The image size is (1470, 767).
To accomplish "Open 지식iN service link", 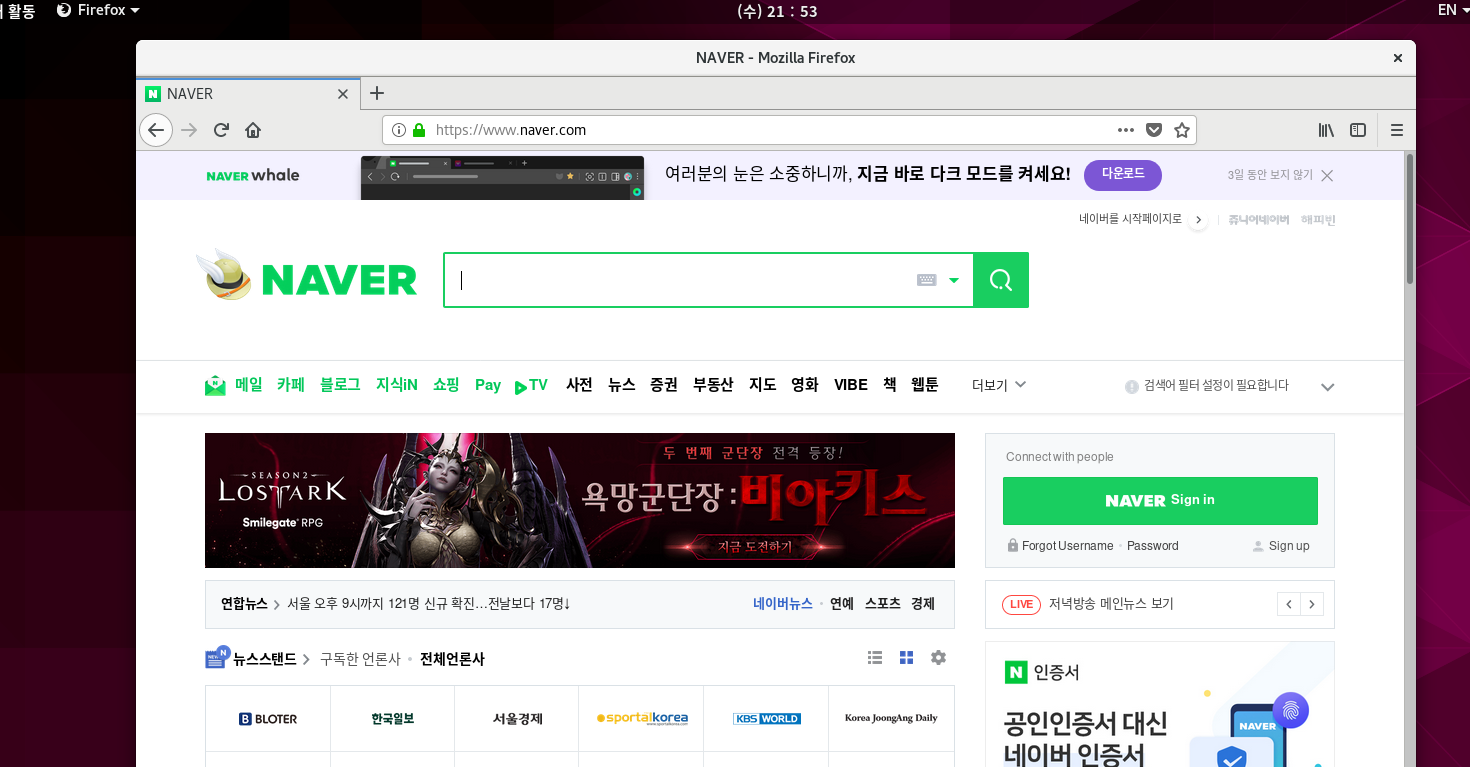I will (397, 385).
